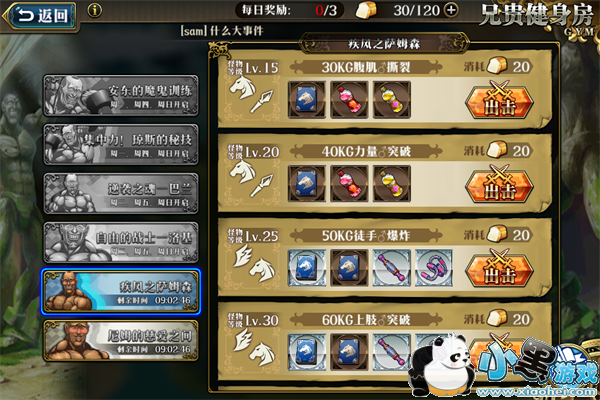Inspect blue horse card reward in Lv.15 row
This screenshot has width=600, height=400.
point(307,100)
